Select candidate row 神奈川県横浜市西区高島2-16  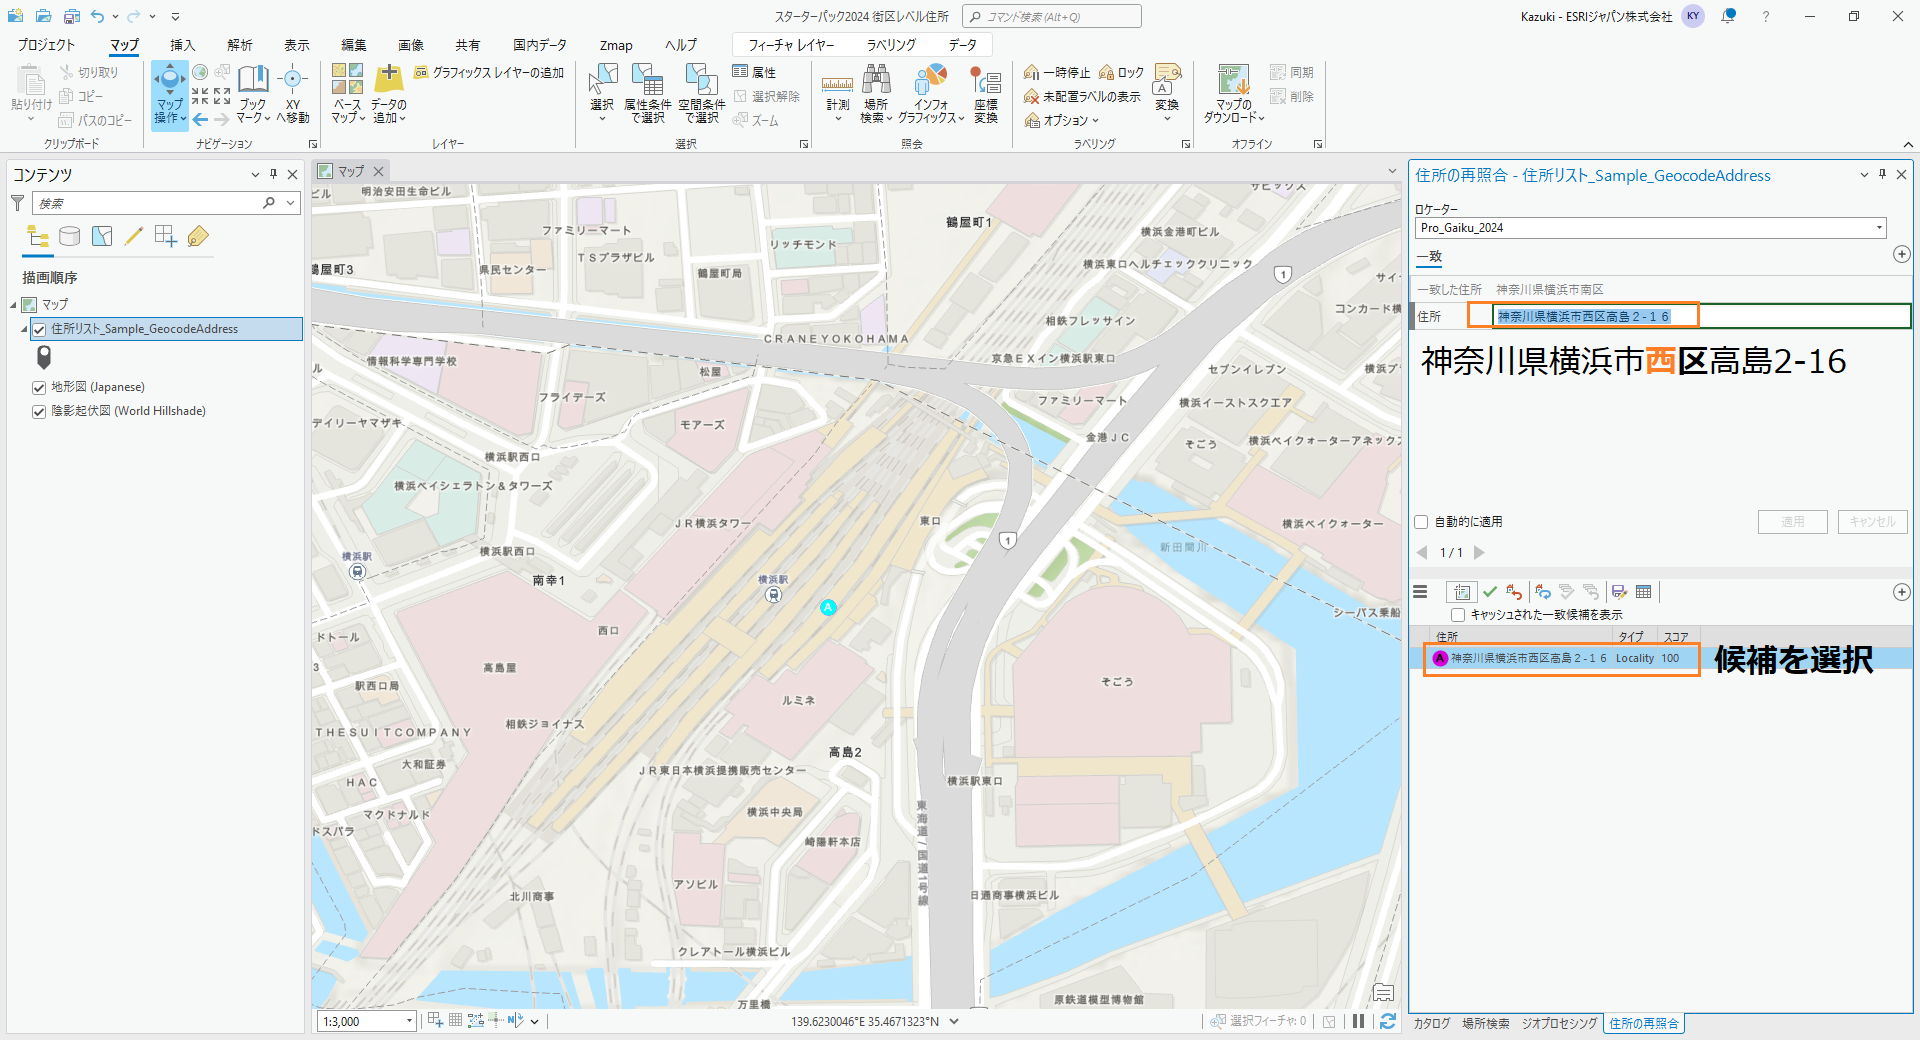(x=1660, y=658)
